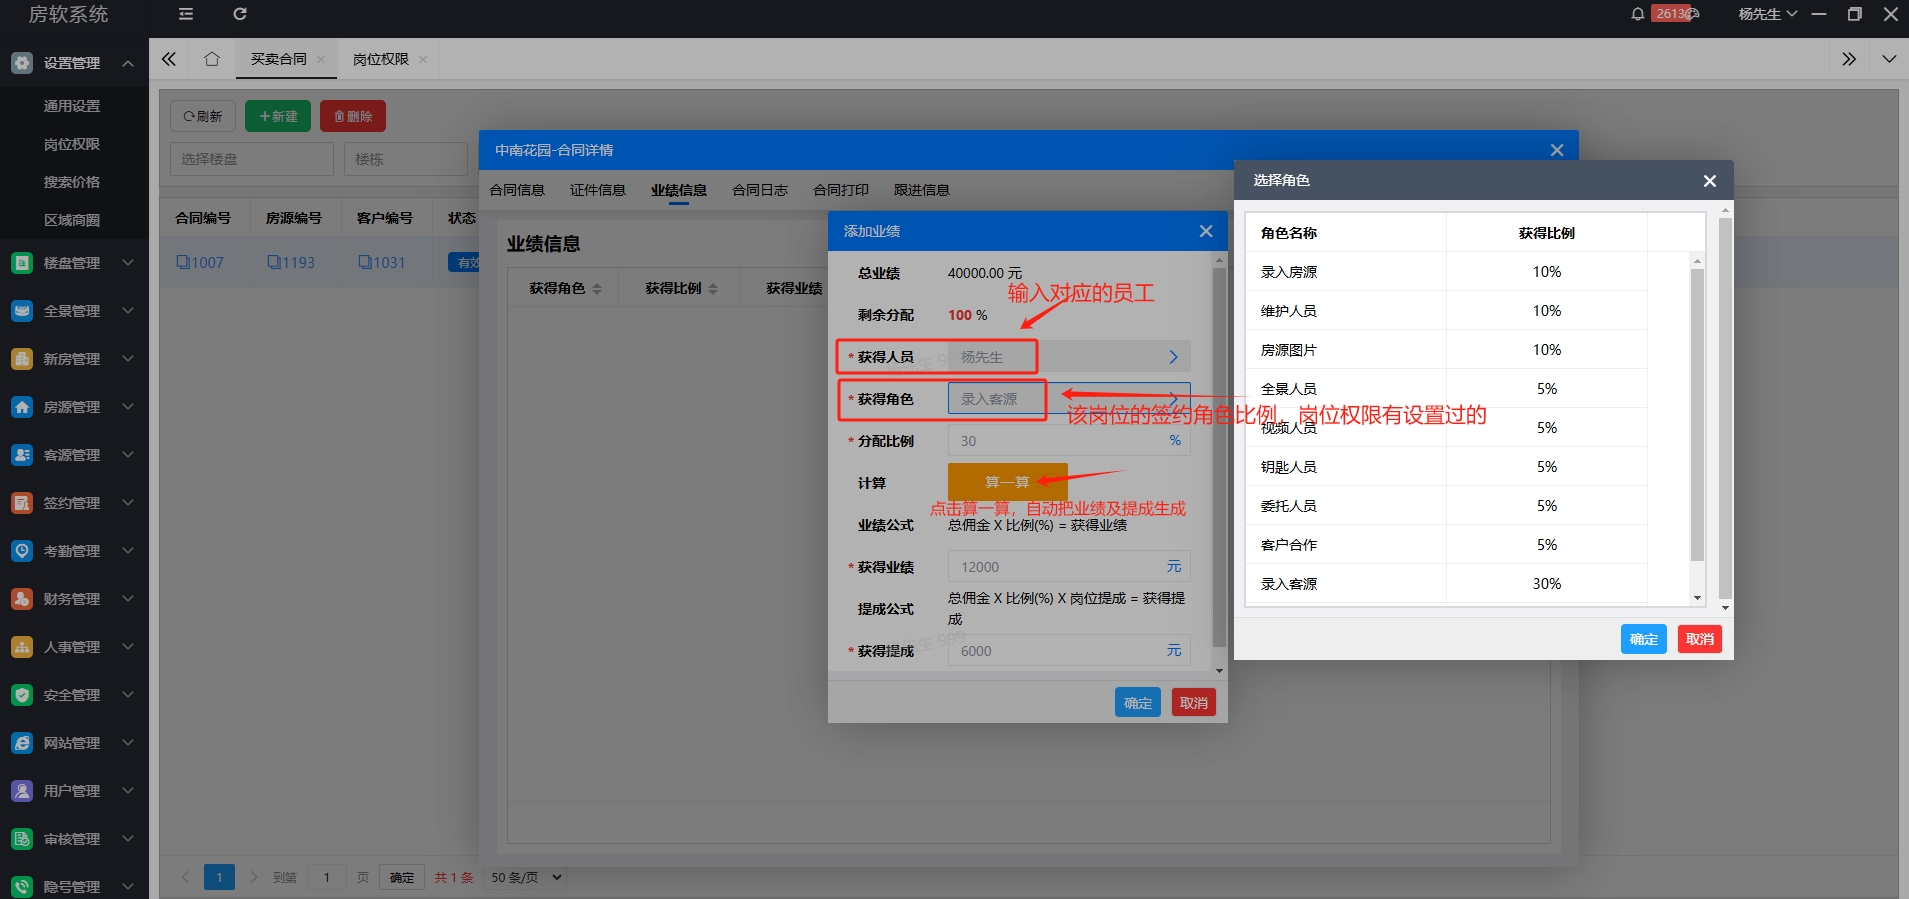The width and height of the screenshot is (1909, 899).
Task: Open tab options dropdown chevron
Action: tap(1889, 59)
